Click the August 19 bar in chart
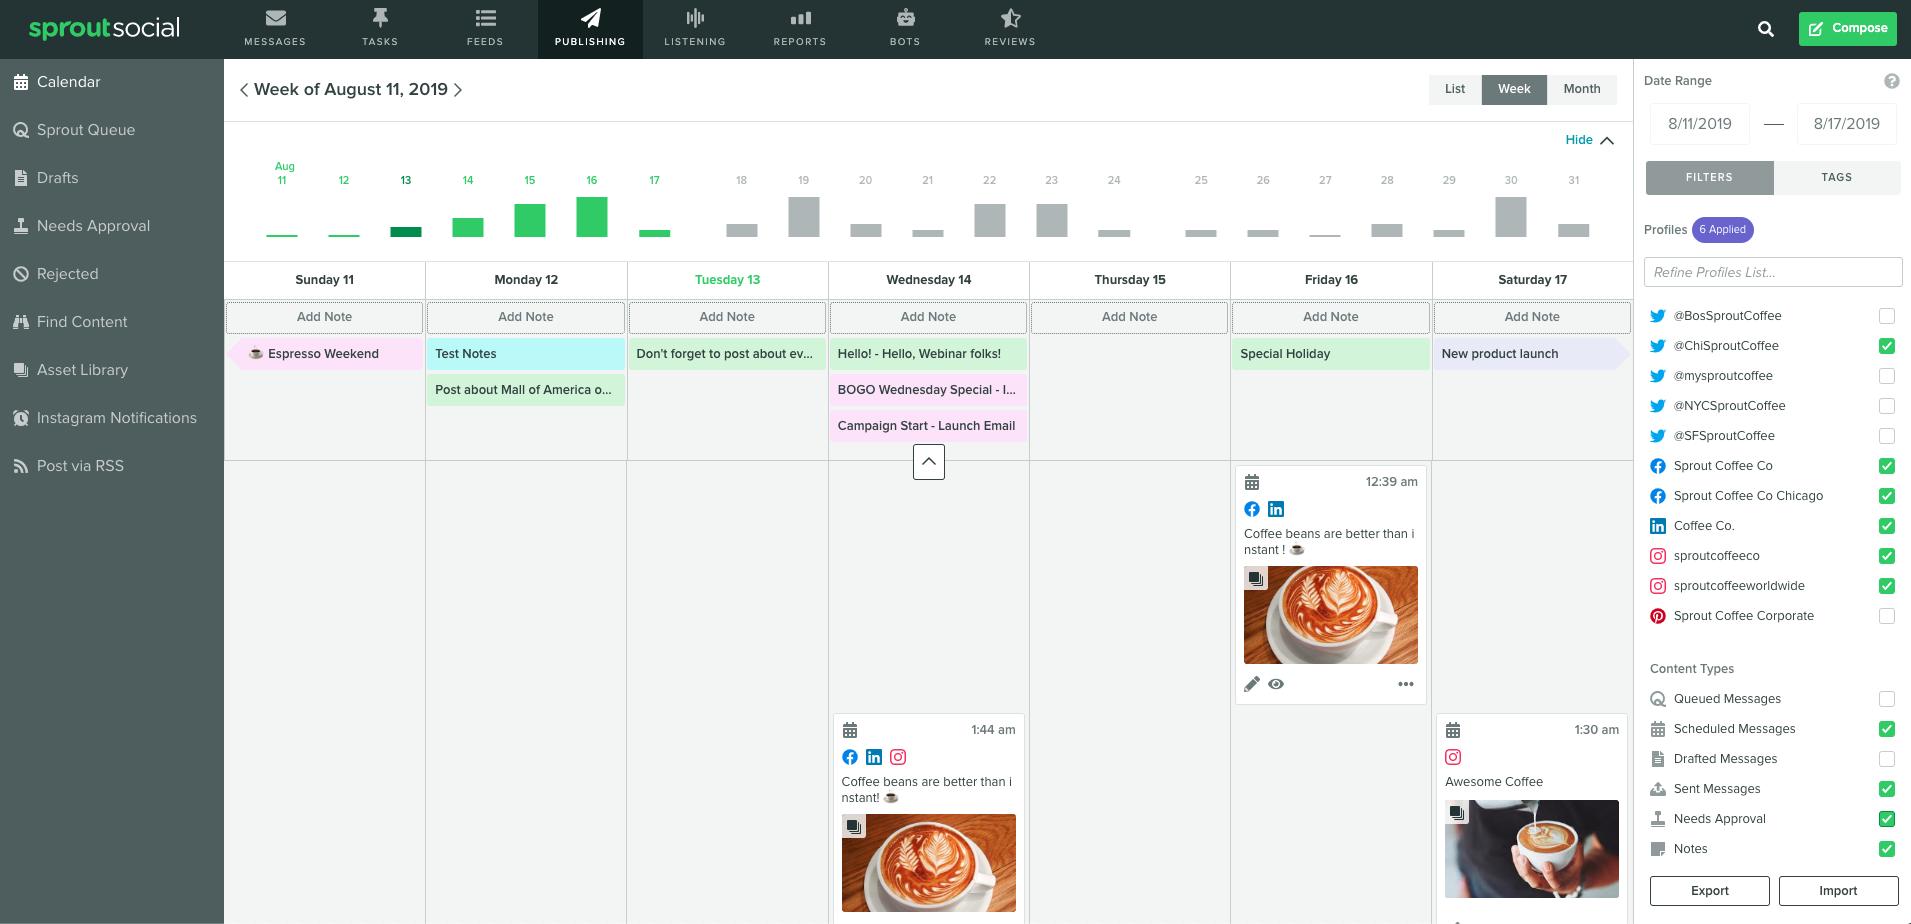The height and width of the screenshot is (924, 1911). pos(804,217)
